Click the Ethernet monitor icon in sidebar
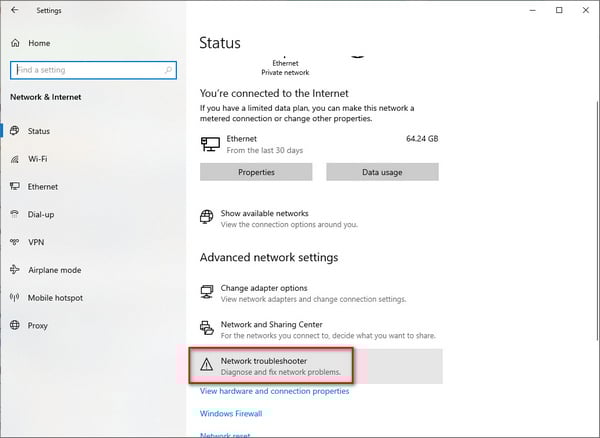 point(15,187)
